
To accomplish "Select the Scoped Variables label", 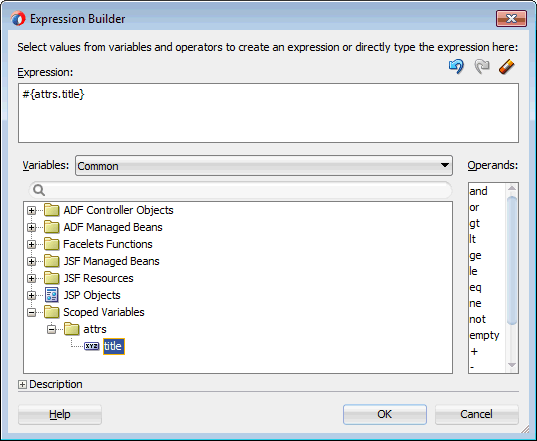I will pos(104,312).
